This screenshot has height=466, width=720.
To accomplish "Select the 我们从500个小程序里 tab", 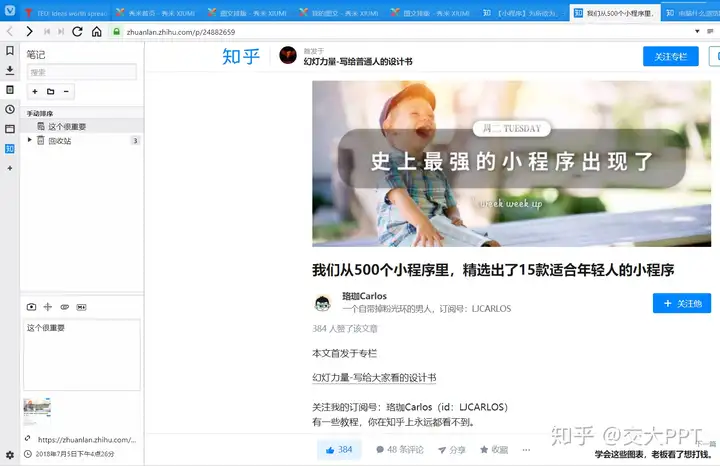I will coord(615,13).
